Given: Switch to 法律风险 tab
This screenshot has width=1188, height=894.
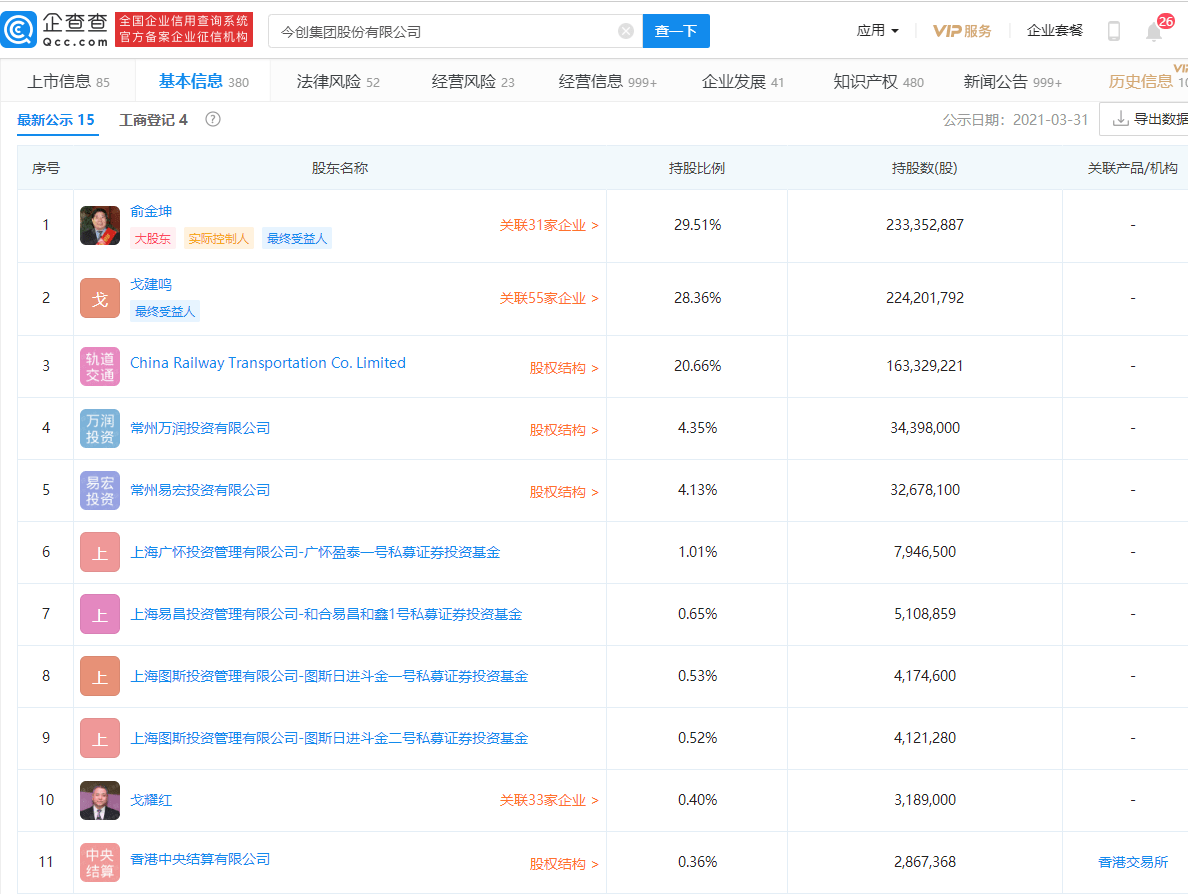Looking at the screenshot, I should point(338,81).
